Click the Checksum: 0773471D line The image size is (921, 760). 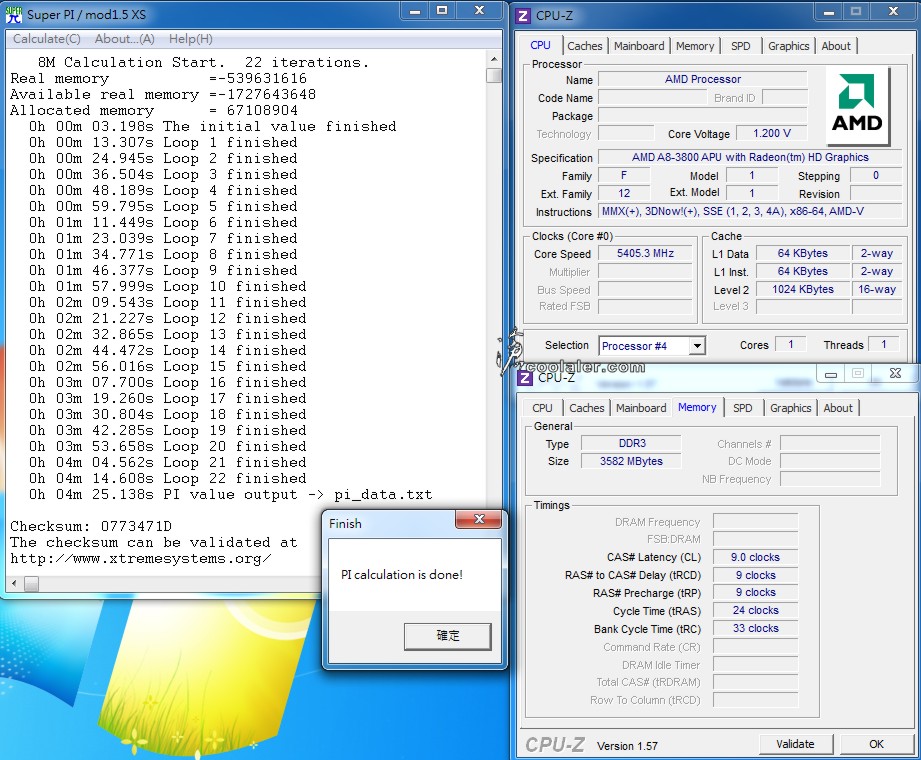[91, 526]
